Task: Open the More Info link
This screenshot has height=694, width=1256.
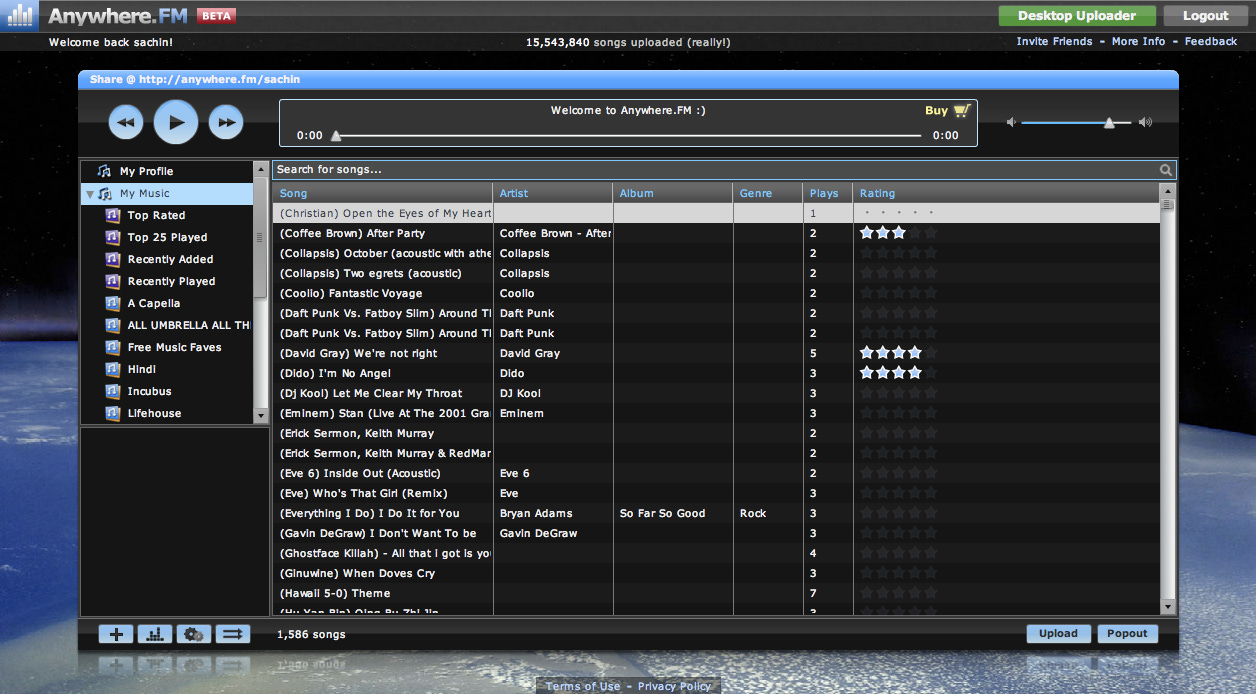Action: pyautogui.click(x=1138, y=42)
